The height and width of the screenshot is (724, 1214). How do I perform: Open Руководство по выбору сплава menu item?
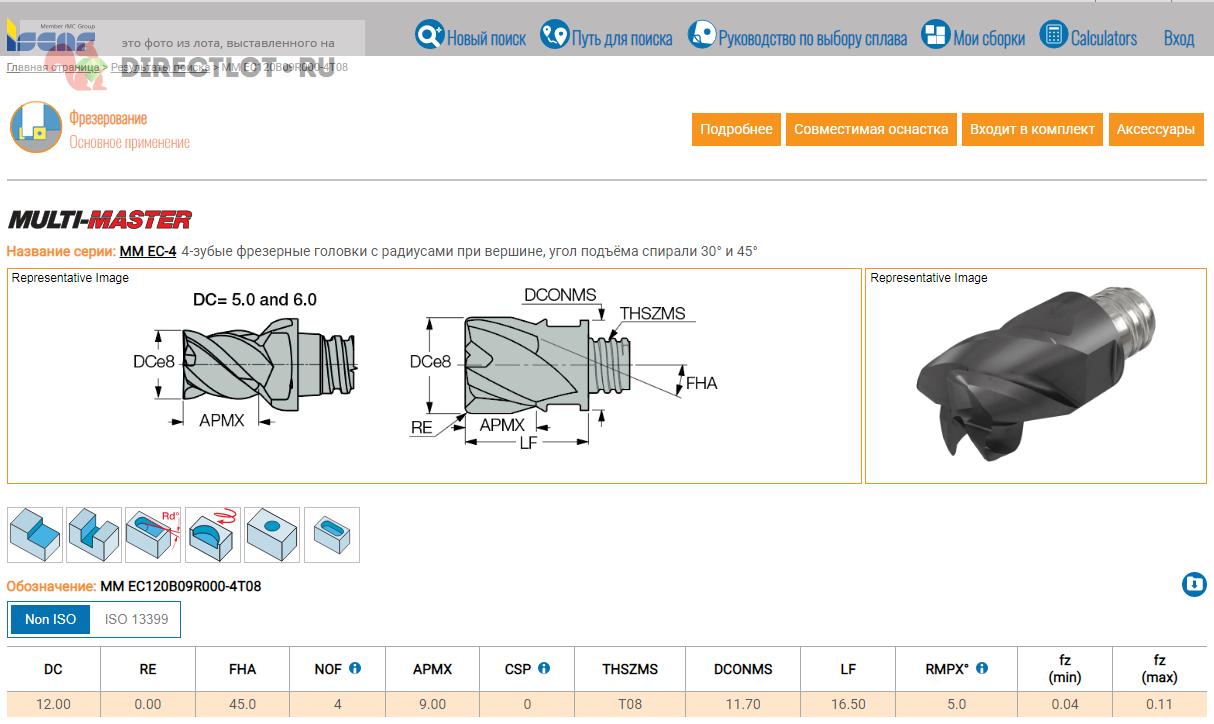coord(813,39)
